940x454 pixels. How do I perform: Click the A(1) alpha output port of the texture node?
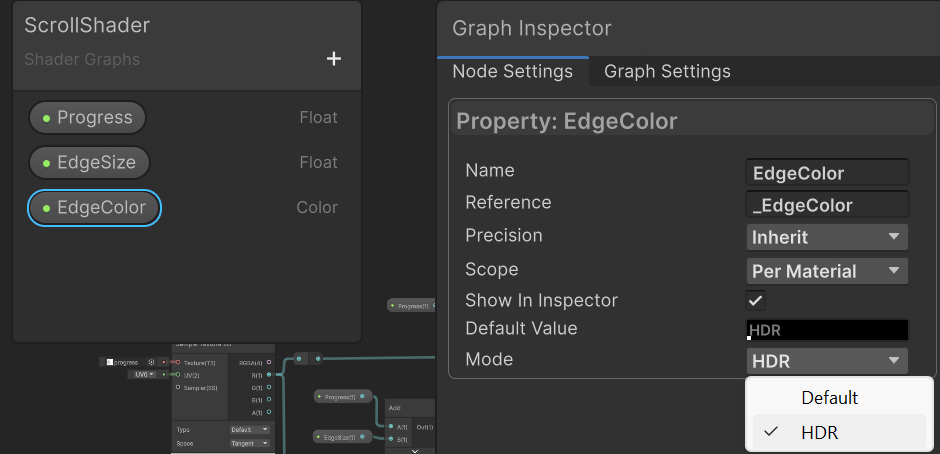pyautogui.click(x=269, y=412)
